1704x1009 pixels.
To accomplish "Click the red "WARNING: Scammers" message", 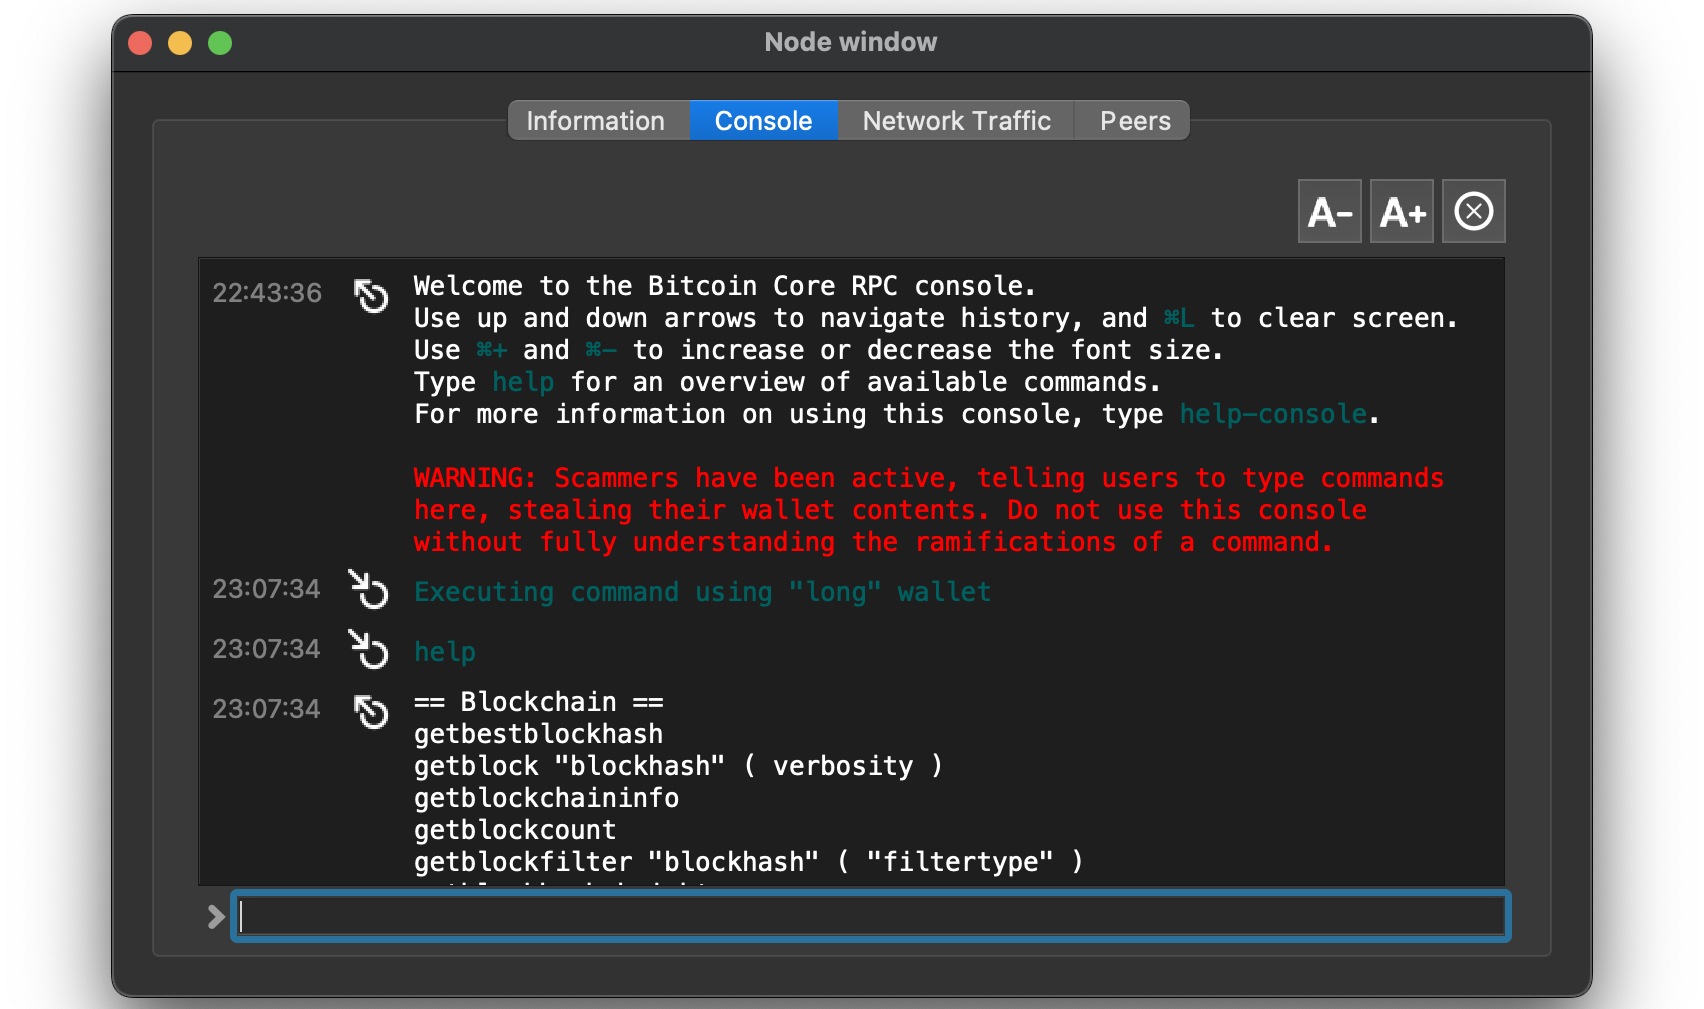I will (x=929, y=510).
